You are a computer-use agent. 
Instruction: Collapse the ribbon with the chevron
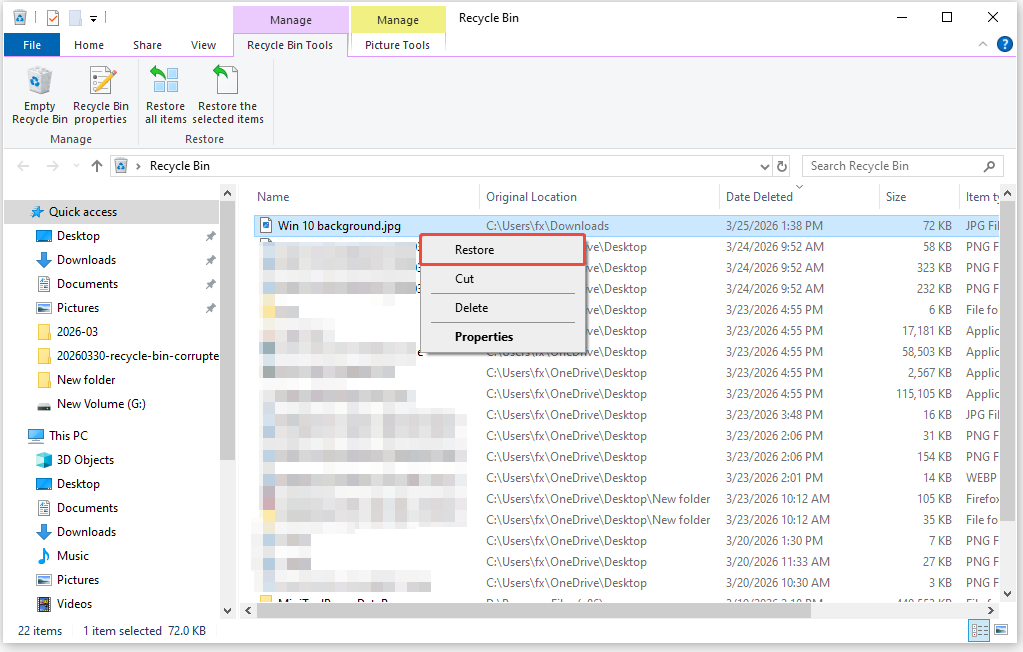click(981, 44)
